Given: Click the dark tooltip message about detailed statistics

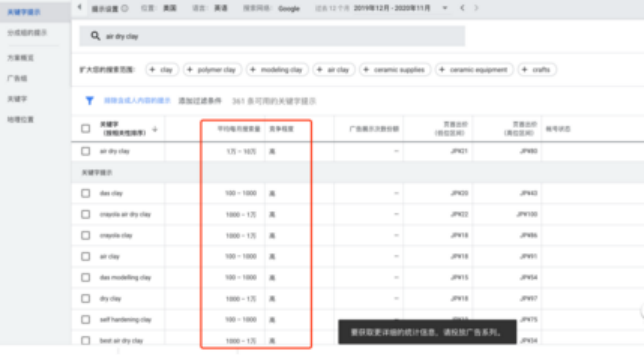Looking at the screenshot, I should [x=427, y=332].
